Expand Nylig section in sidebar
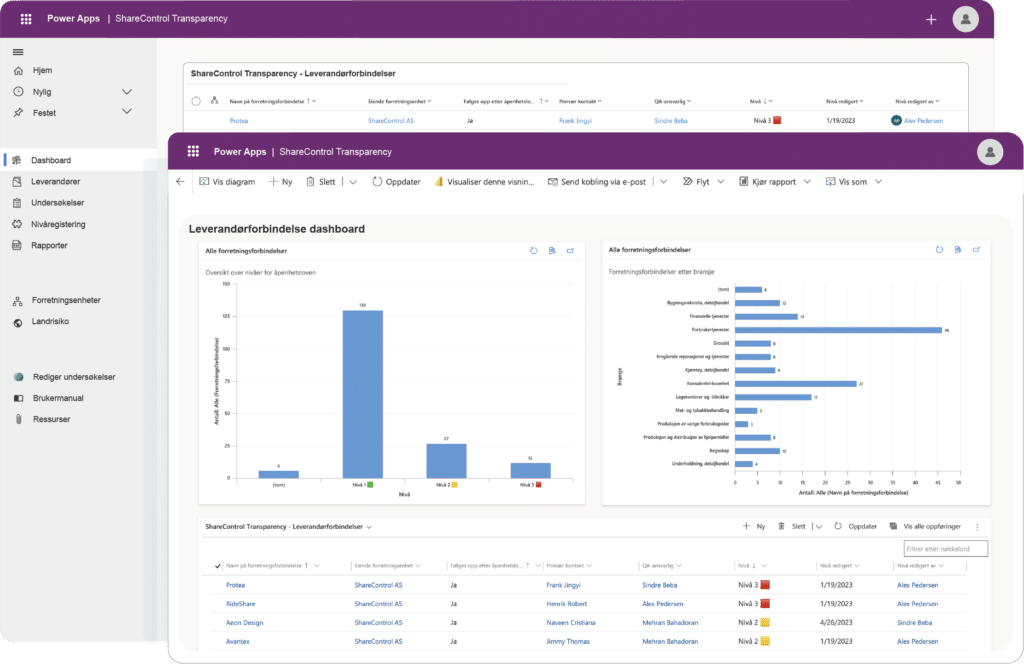 127,92
